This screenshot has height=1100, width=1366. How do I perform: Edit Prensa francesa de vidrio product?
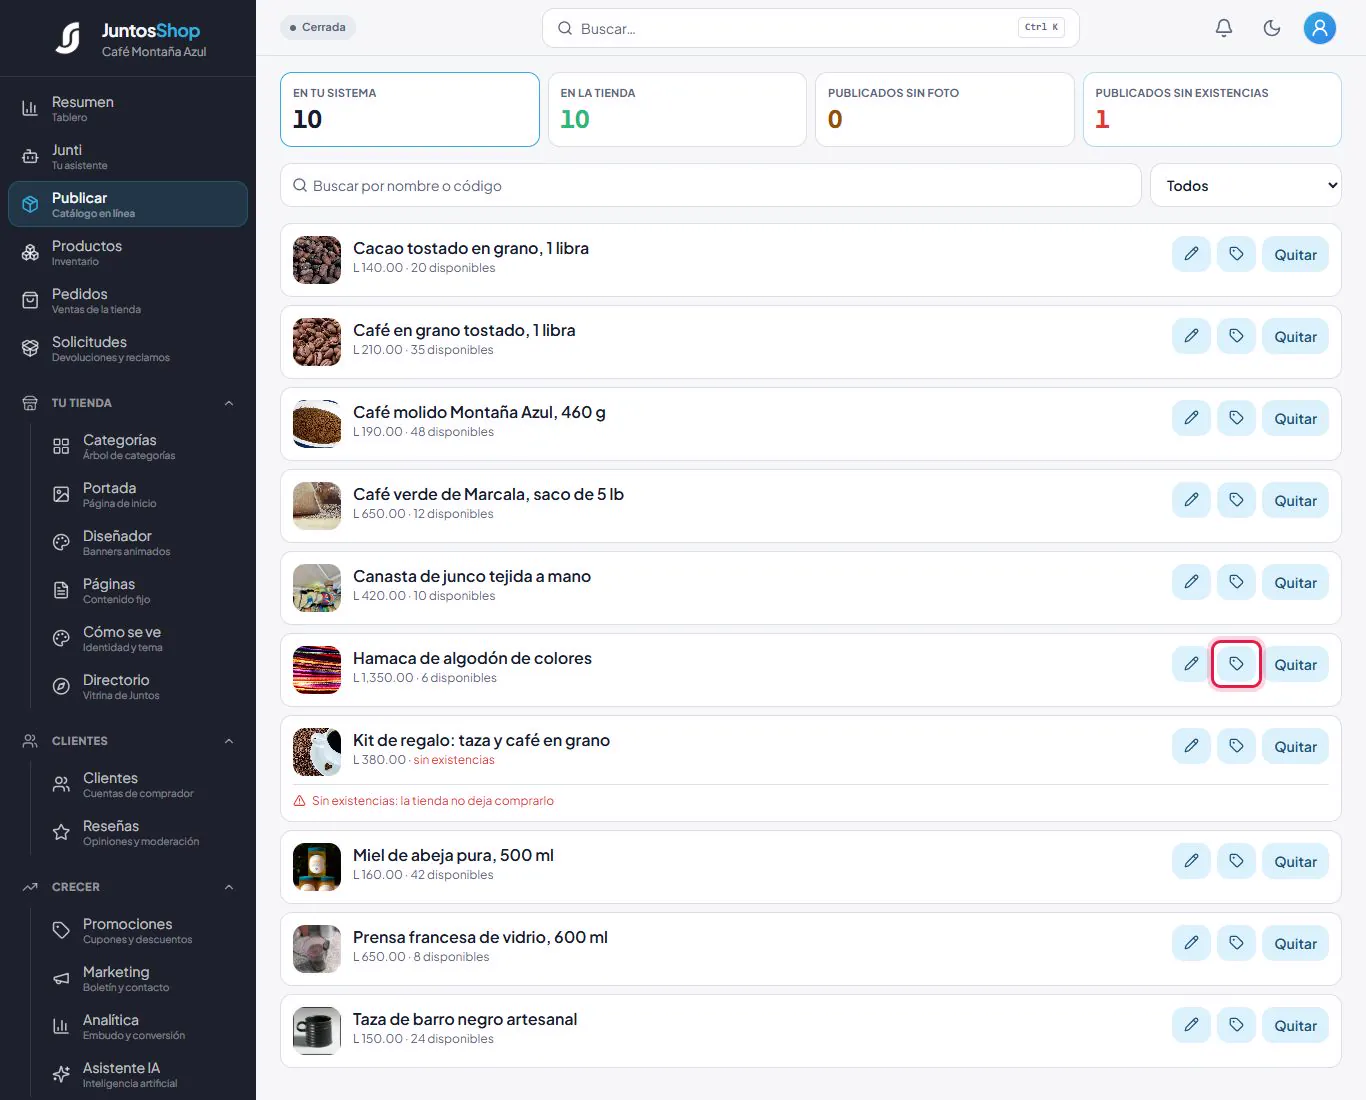(1191, 943)
